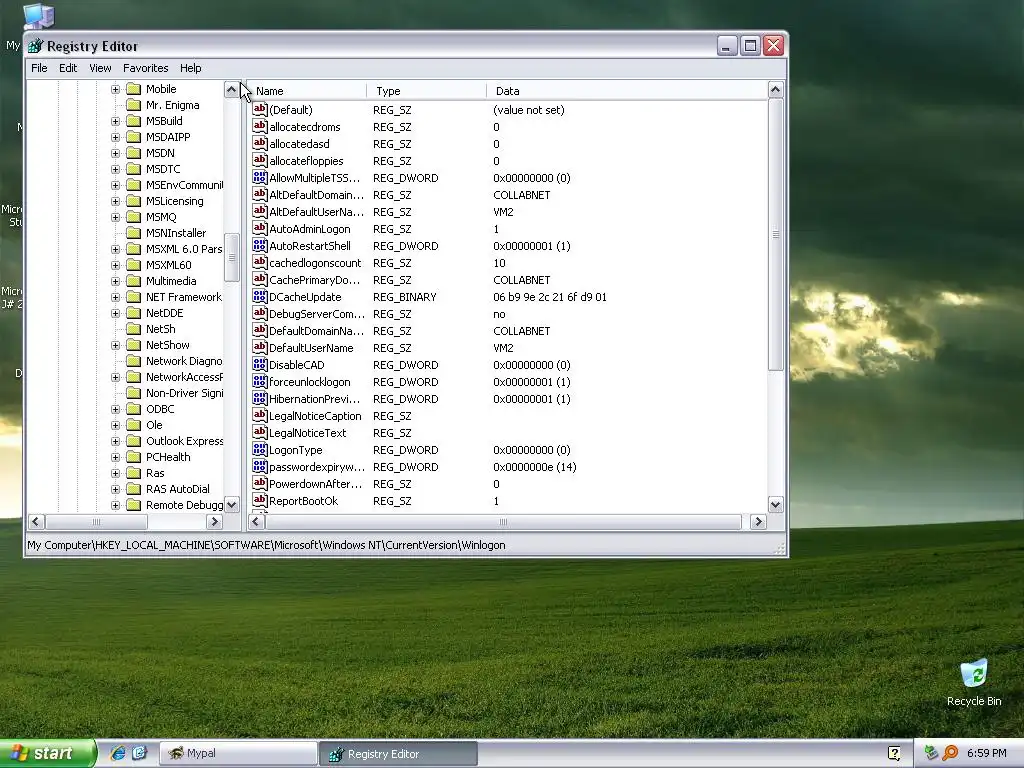Click Registry Editor taskbar button
The height and width of the screenshot is (768, 1024).
(398, 754)
